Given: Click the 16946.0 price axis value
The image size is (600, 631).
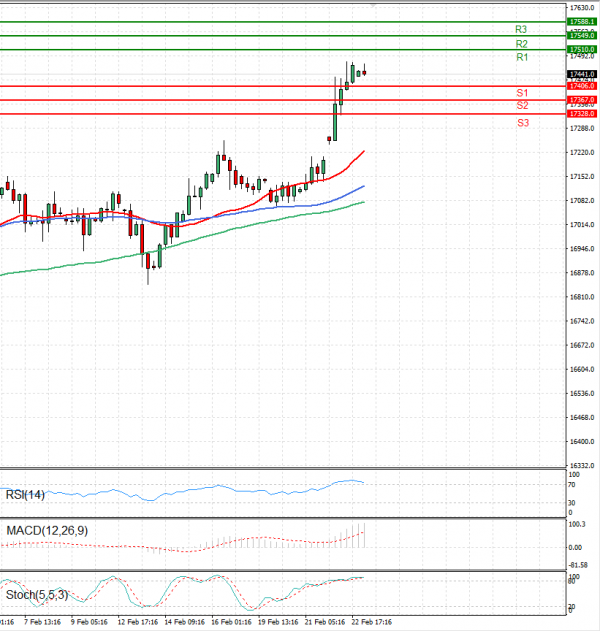Looking at the screenshot, I should [582, 249].
